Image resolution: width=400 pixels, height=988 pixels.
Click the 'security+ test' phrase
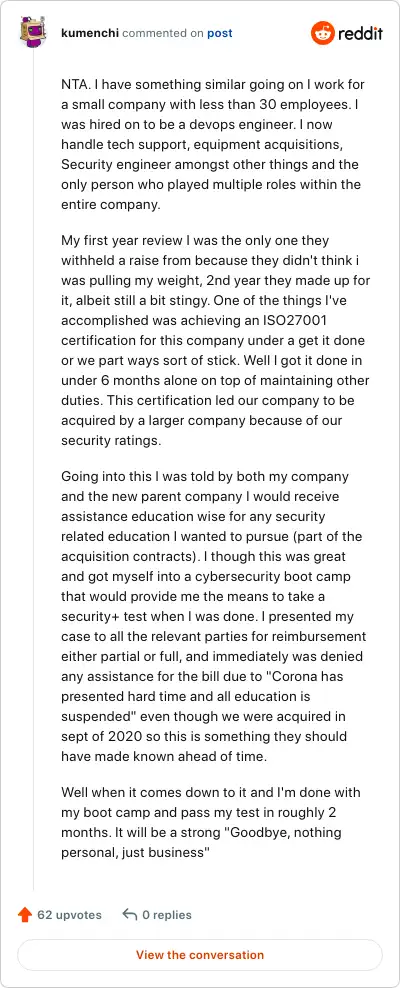[x=98, y=616]
